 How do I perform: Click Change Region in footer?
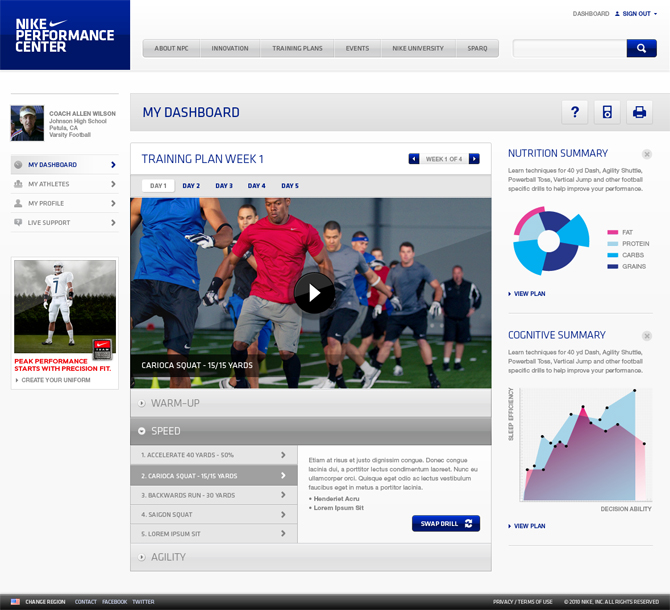click(x=45, y=602)
